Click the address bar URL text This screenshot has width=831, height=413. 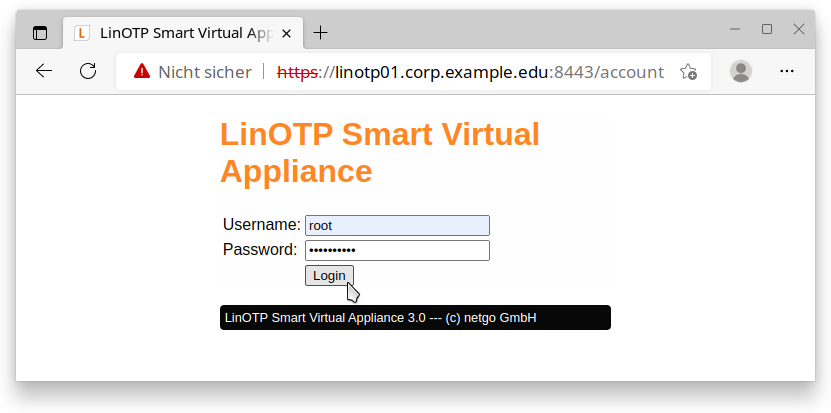(470, 72)
